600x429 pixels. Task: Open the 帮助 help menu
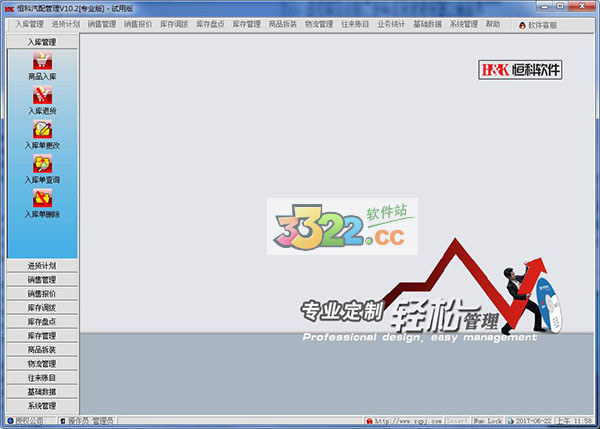493,24
